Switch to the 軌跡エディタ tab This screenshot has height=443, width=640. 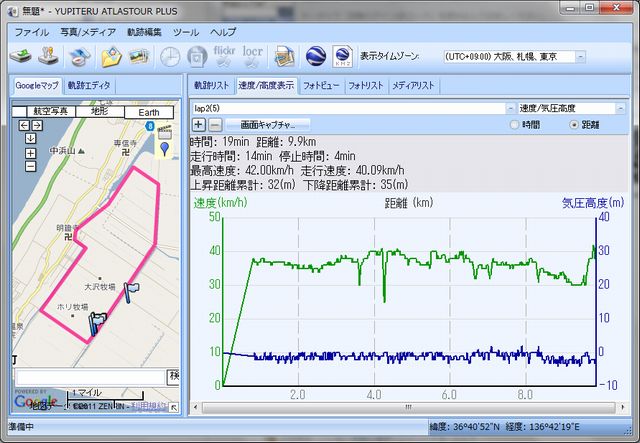[89, 85]
